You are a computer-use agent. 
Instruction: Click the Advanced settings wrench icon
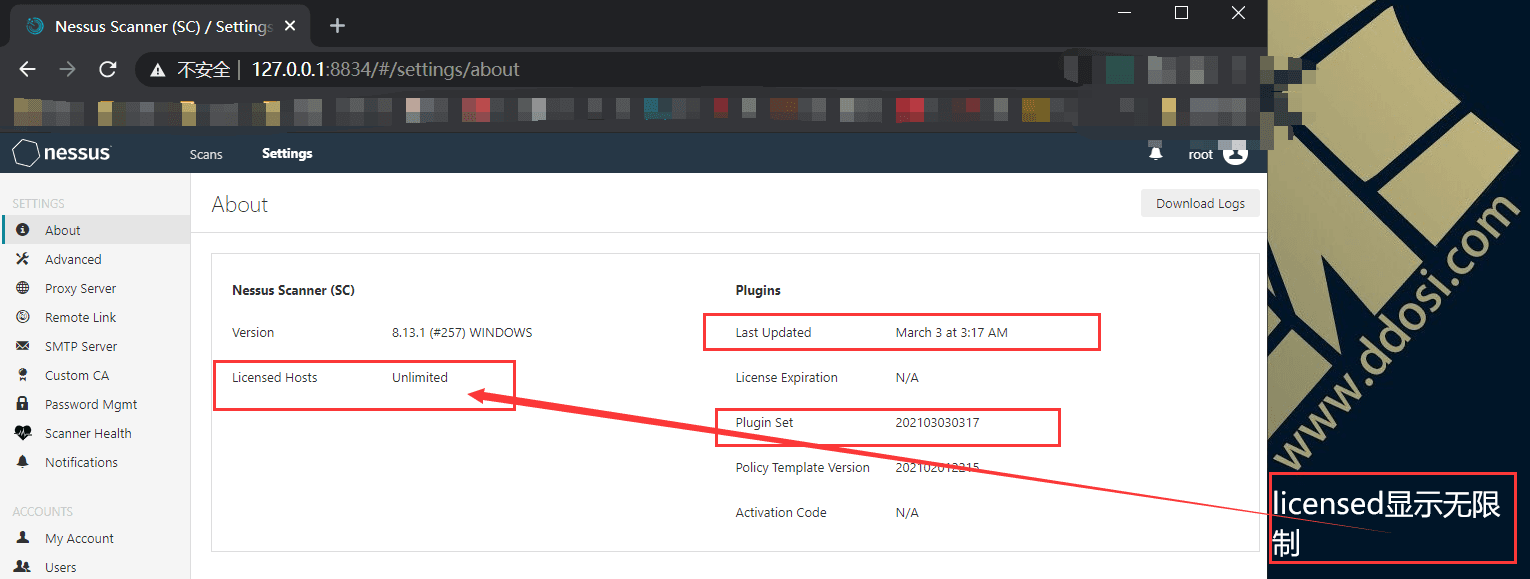click(x=23, y=259)
